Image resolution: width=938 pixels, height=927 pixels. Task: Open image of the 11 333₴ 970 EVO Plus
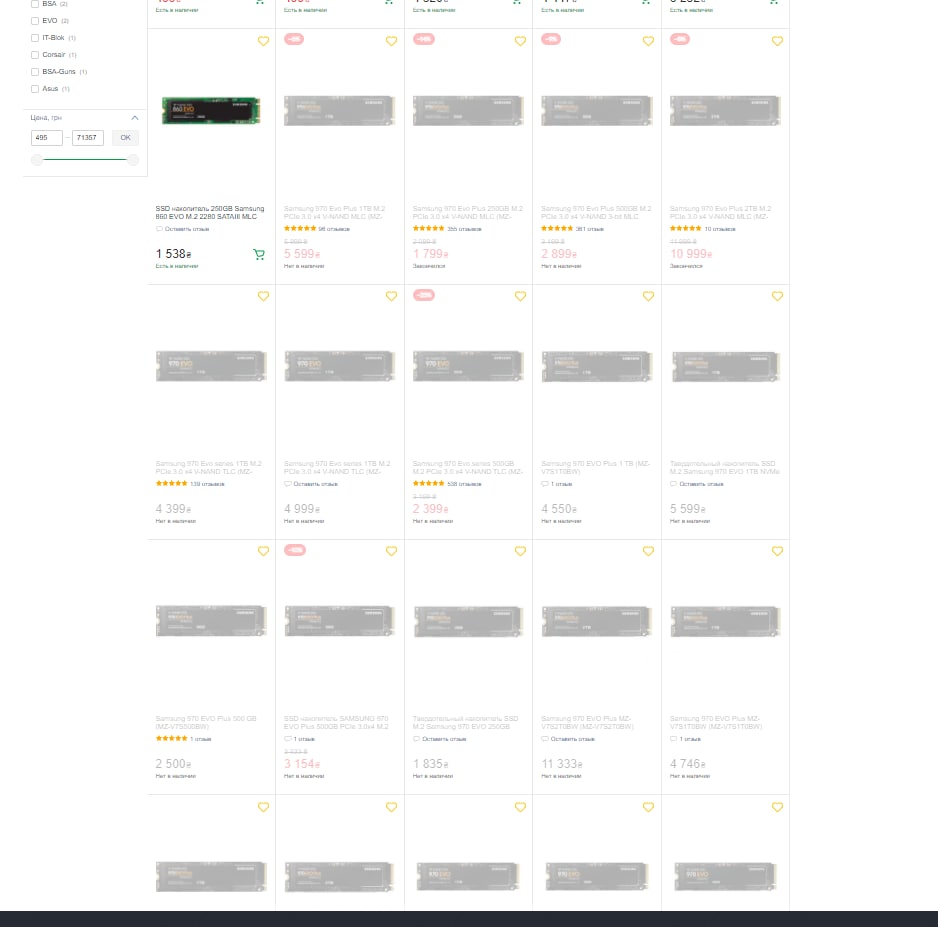pyautogui.click(x=597, y=621)
